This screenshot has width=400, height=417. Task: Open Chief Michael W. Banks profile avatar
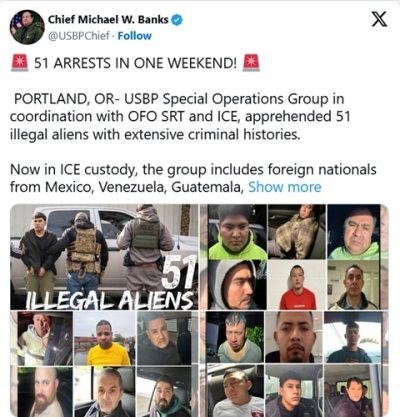pyautogui.click(x=27, y=27)
